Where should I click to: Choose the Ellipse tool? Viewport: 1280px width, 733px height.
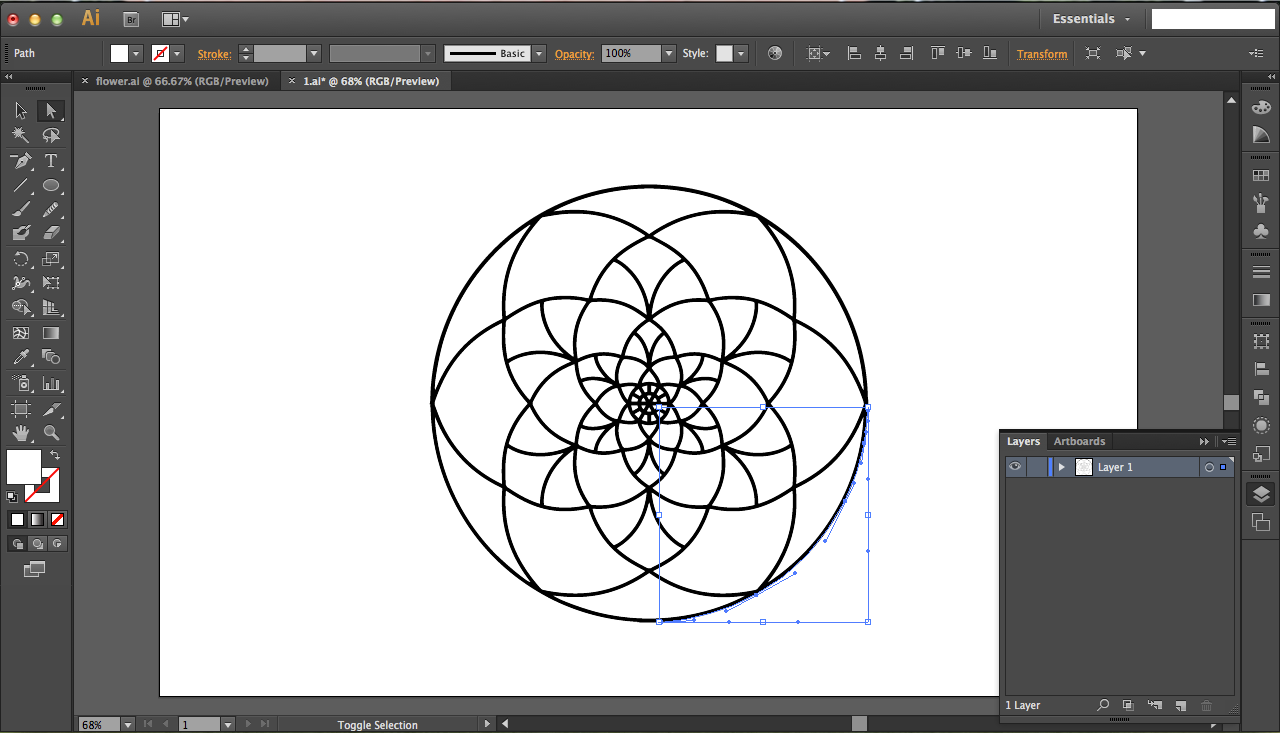(x=51, y=186)
